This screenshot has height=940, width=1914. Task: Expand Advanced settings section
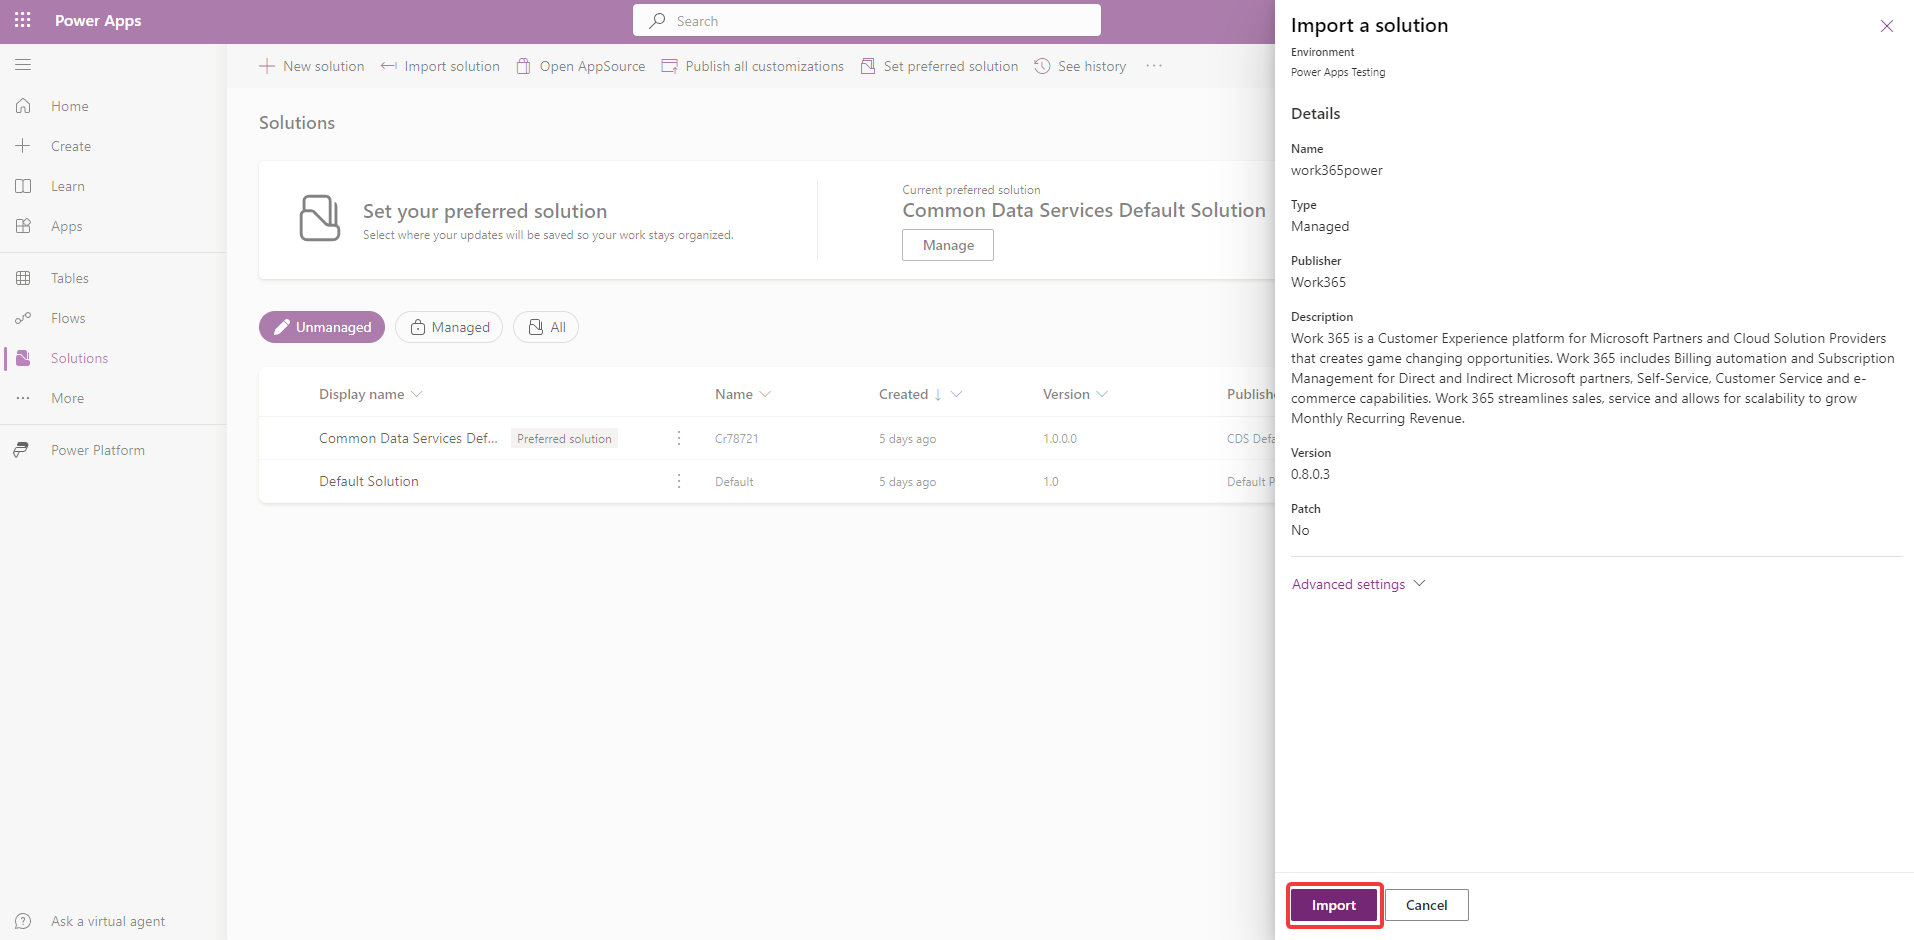1358,584
